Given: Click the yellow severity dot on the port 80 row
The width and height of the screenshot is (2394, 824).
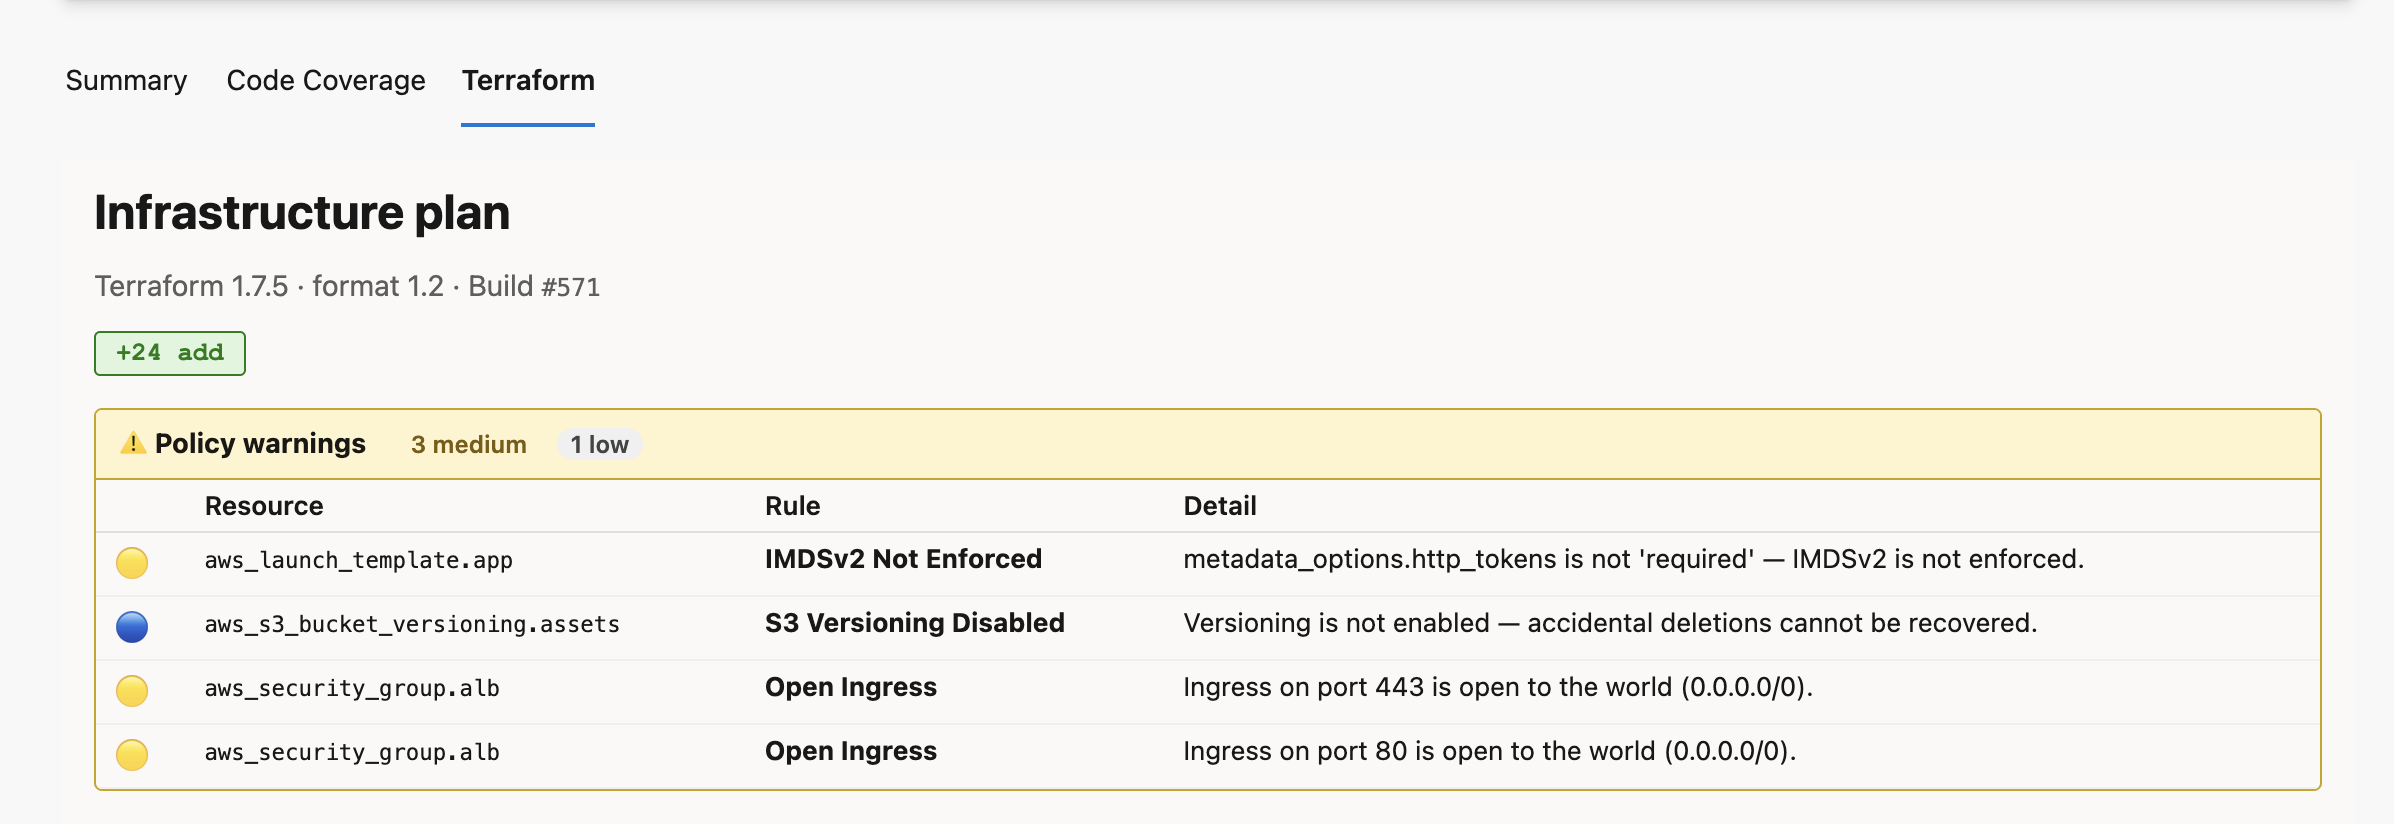Looking at the screenshot, I should click(132, 754).
